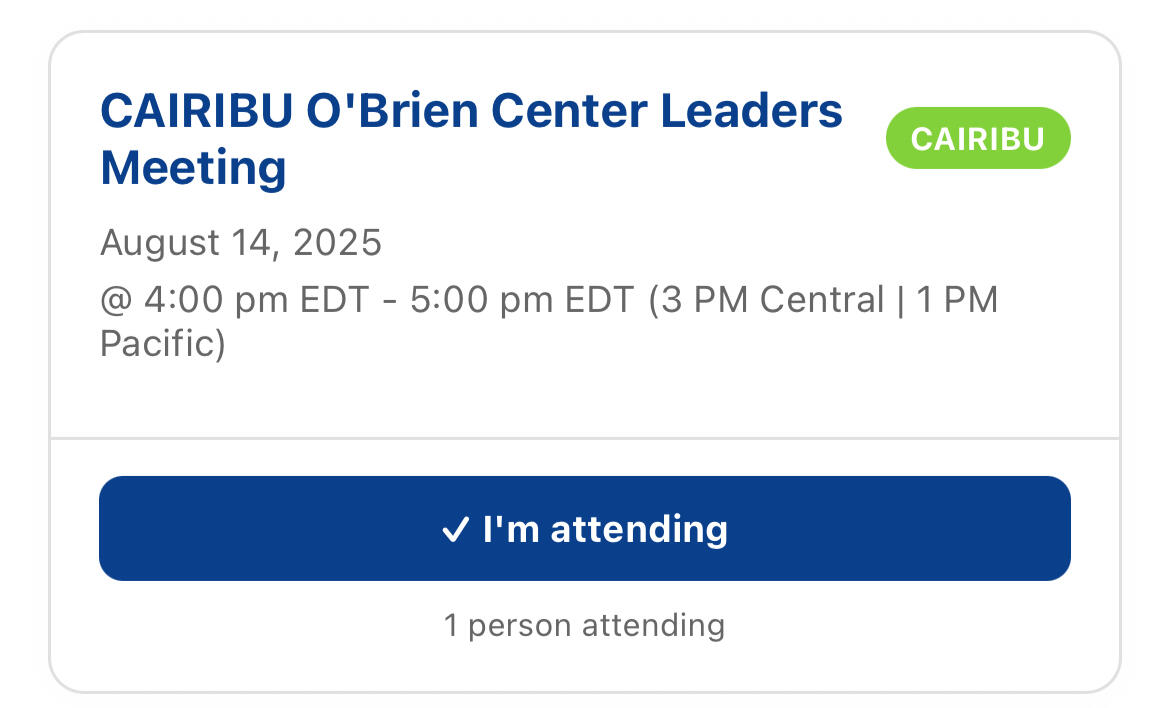
Task: Click the "1 PM" Pacific time text
Action: pos(958,301)
